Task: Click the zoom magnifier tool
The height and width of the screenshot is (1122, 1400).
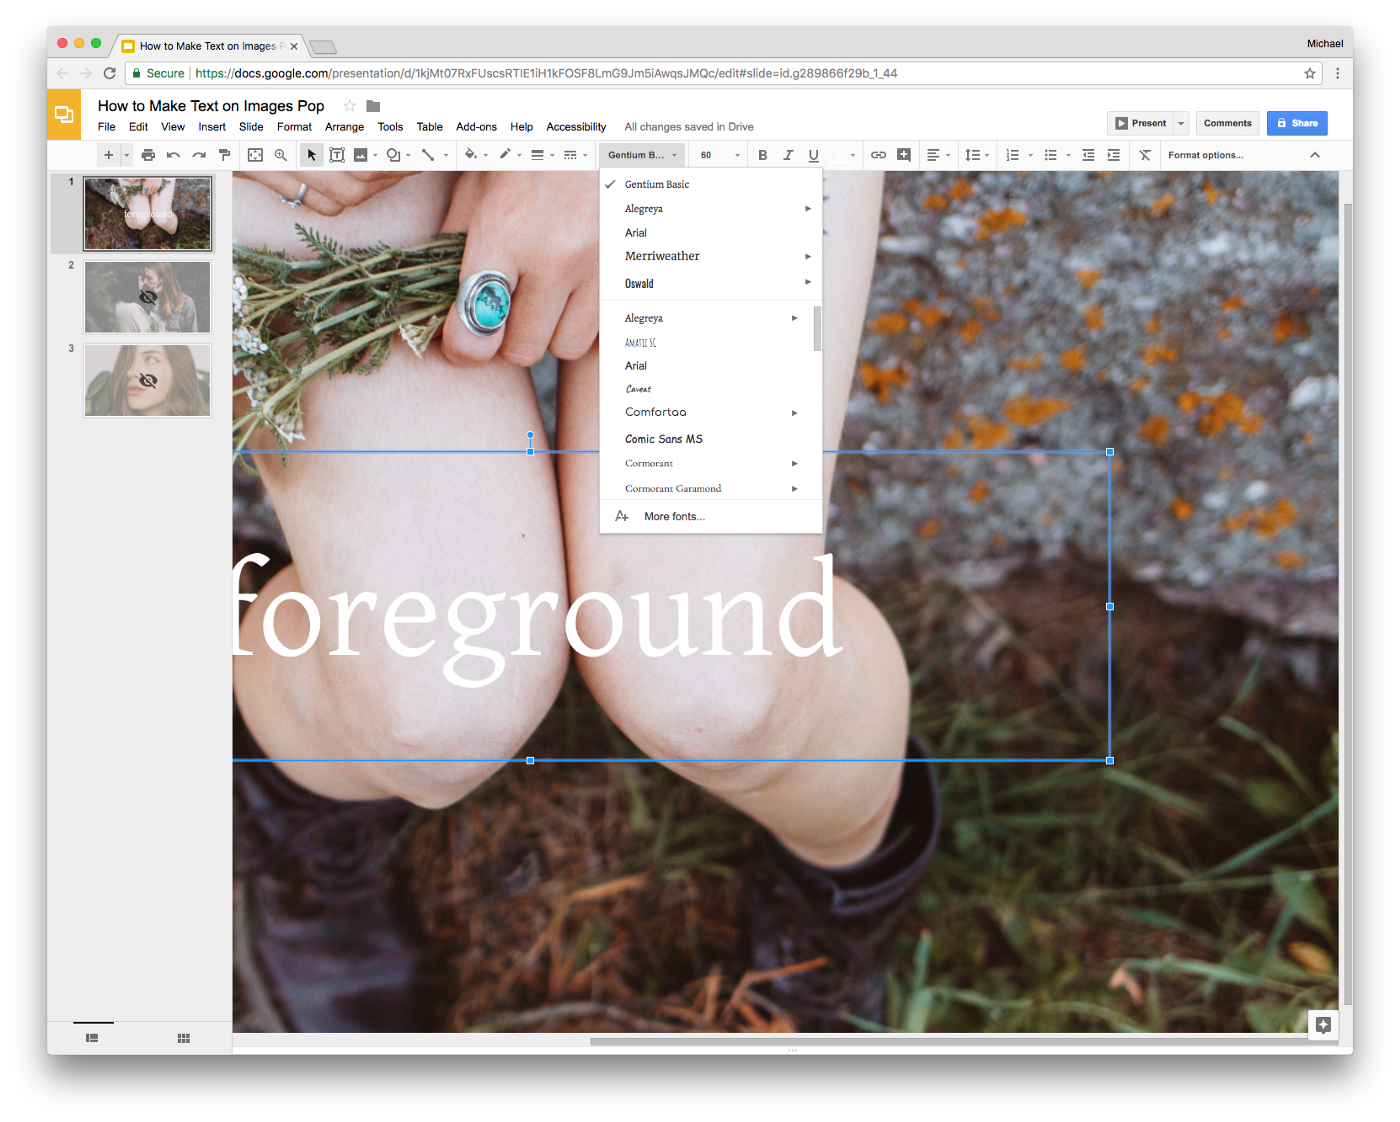Action: (281, 155)
